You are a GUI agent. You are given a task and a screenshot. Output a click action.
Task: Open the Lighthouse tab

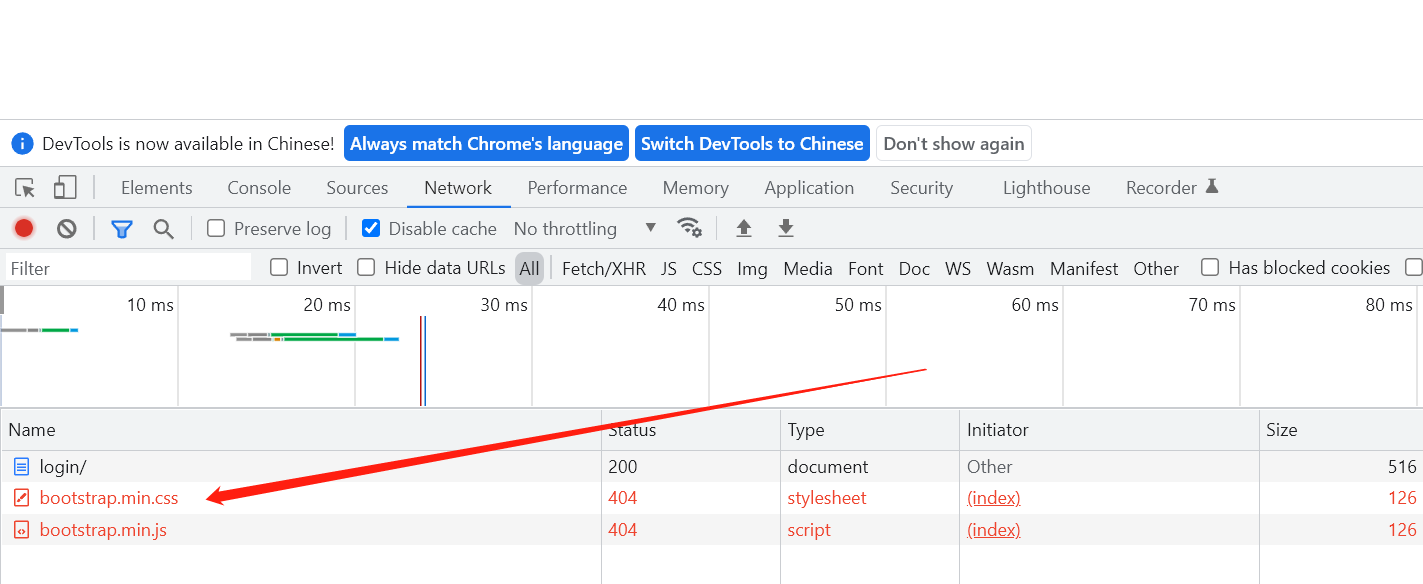pos(1047,188)
